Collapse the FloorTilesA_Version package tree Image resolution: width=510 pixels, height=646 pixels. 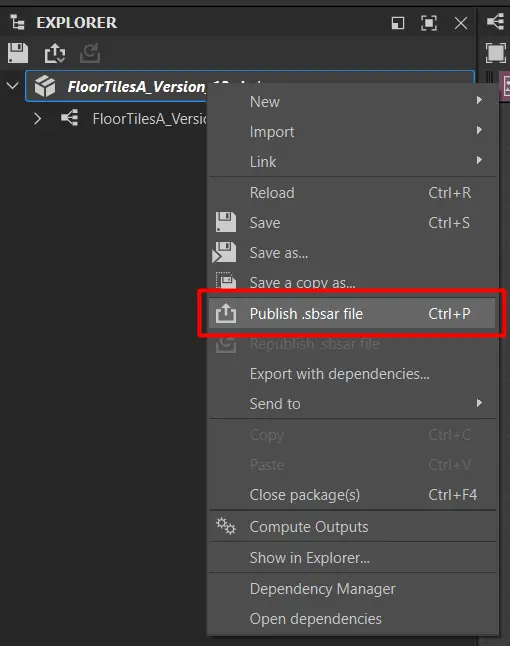coord(13,86)
